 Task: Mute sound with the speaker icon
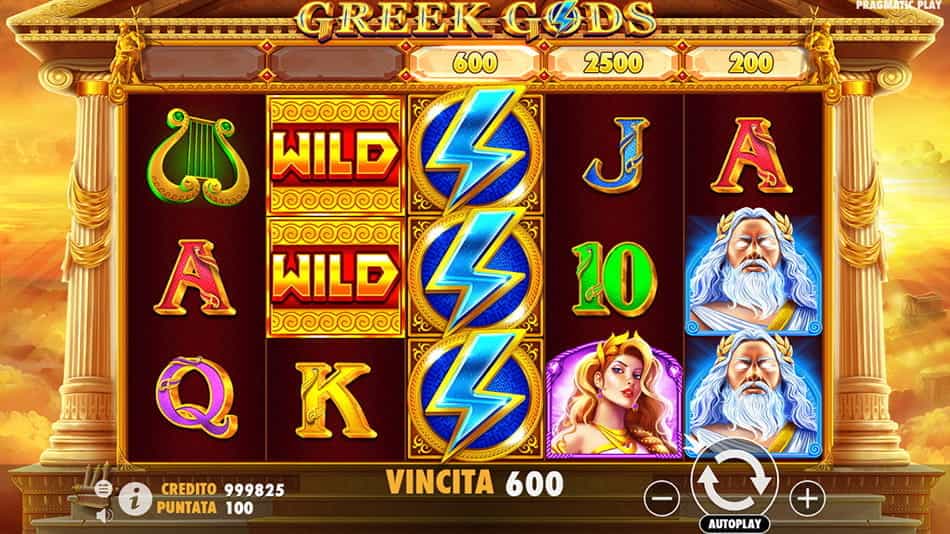pos(104,515)
